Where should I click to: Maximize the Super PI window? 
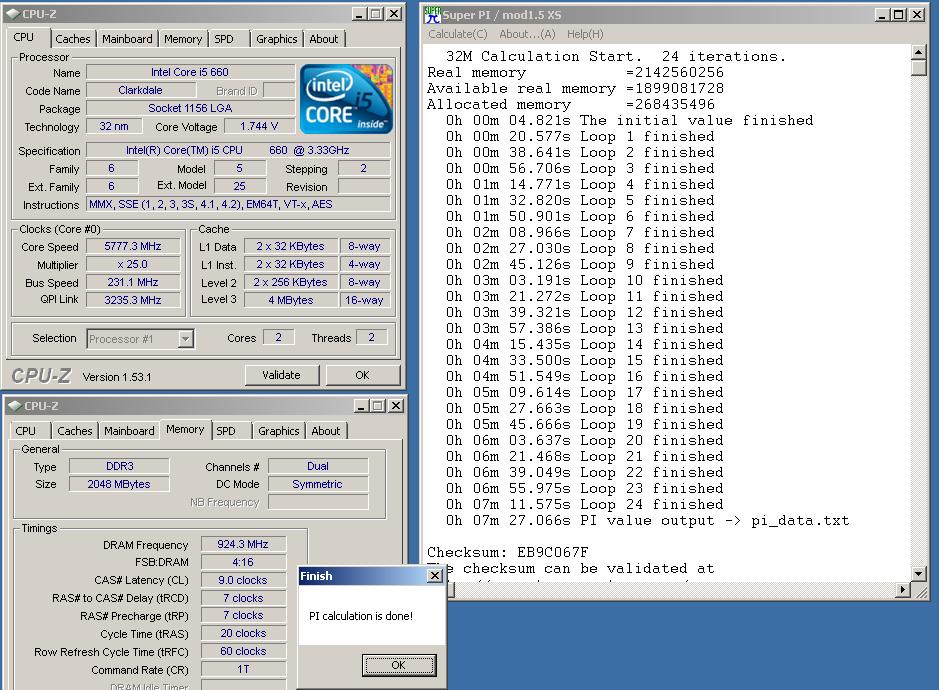[x=899, y=14]
